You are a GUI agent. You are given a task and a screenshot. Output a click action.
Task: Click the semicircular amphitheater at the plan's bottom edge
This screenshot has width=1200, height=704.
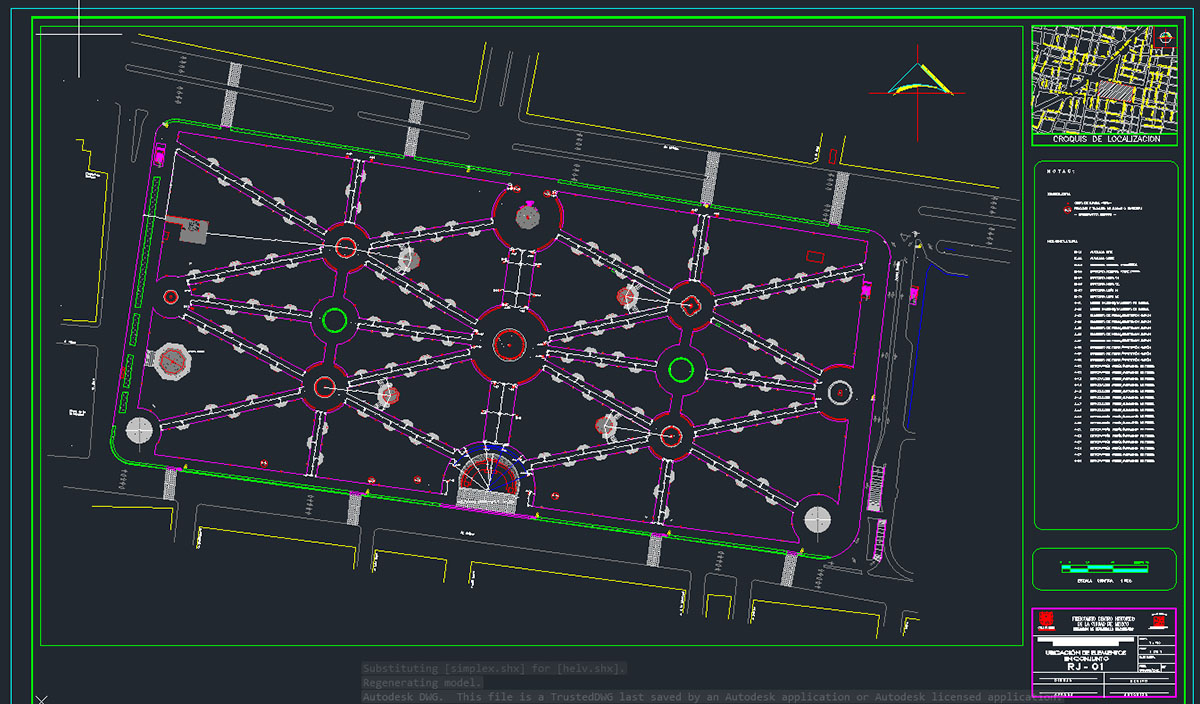click(x=490, y=478)
